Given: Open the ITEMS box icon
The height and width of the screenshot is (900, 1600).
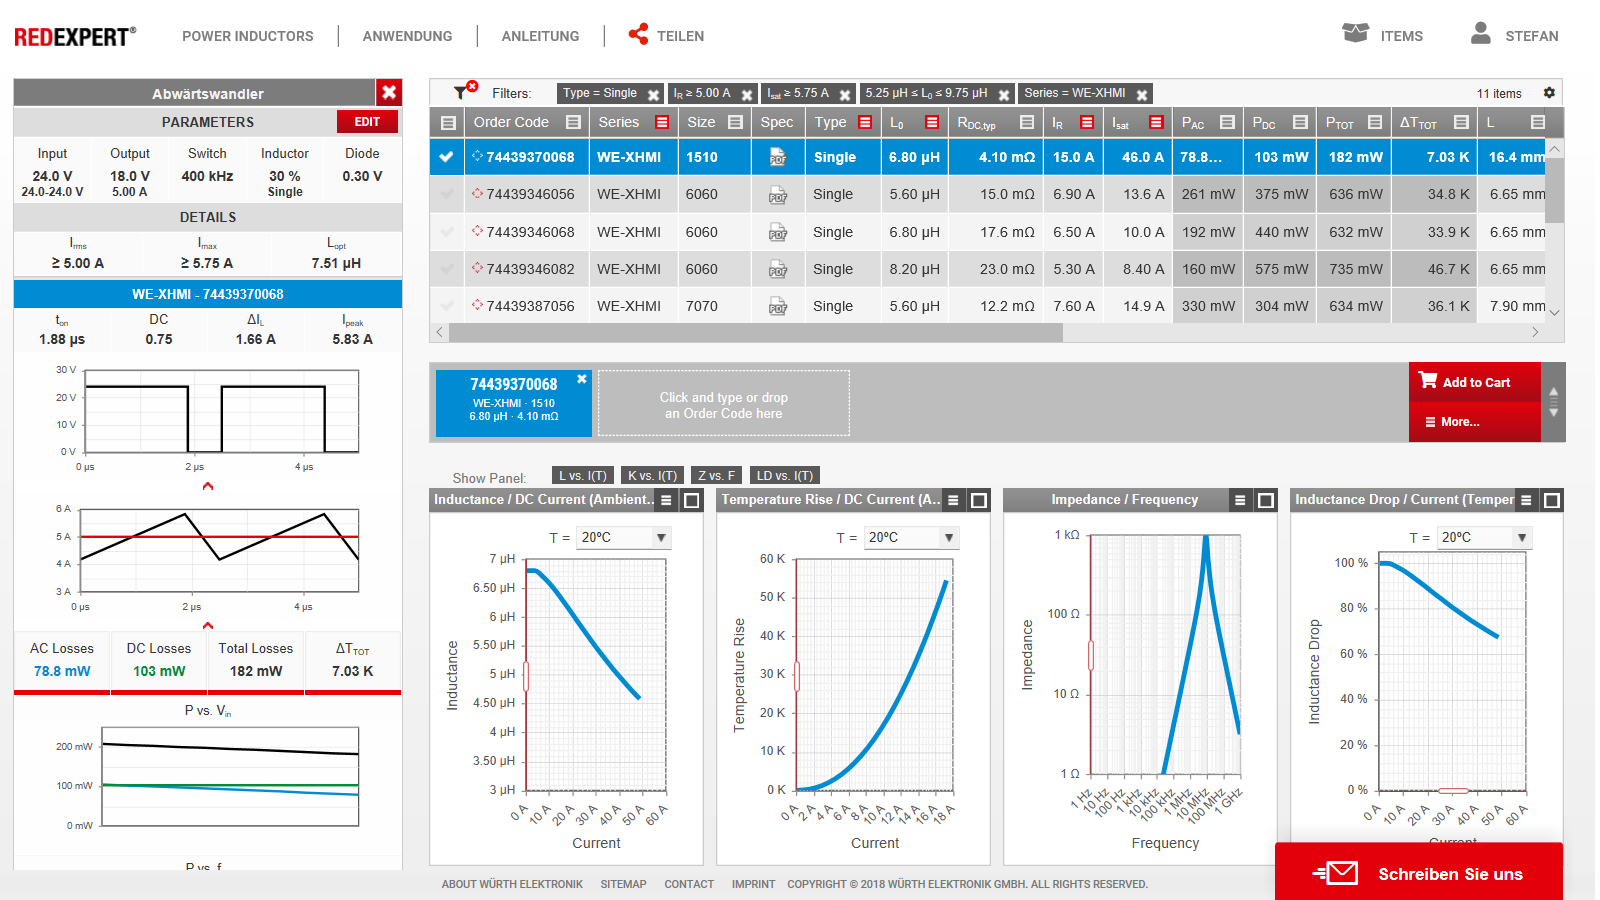Looking at the screenshot, I should click(x=1355, y=33).
